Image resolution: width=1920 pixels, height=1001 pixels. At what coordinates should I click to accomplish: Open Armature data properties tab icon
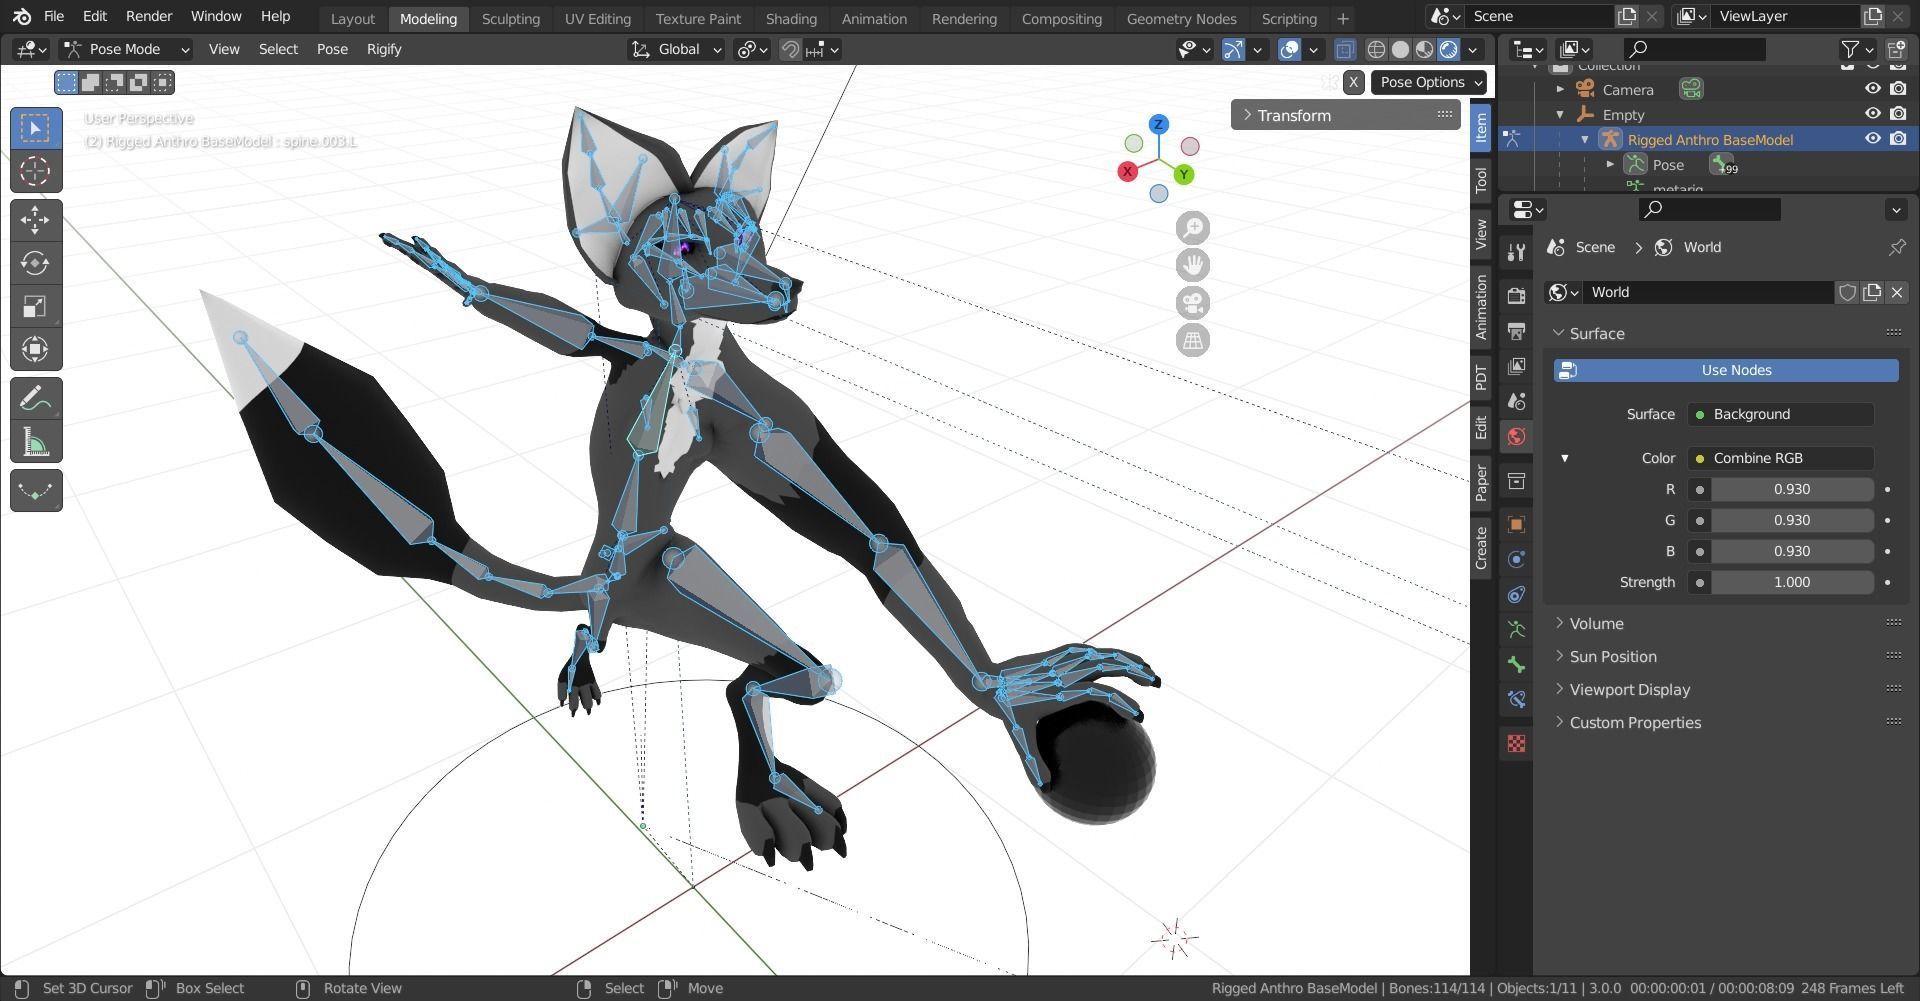(1516, 629)
